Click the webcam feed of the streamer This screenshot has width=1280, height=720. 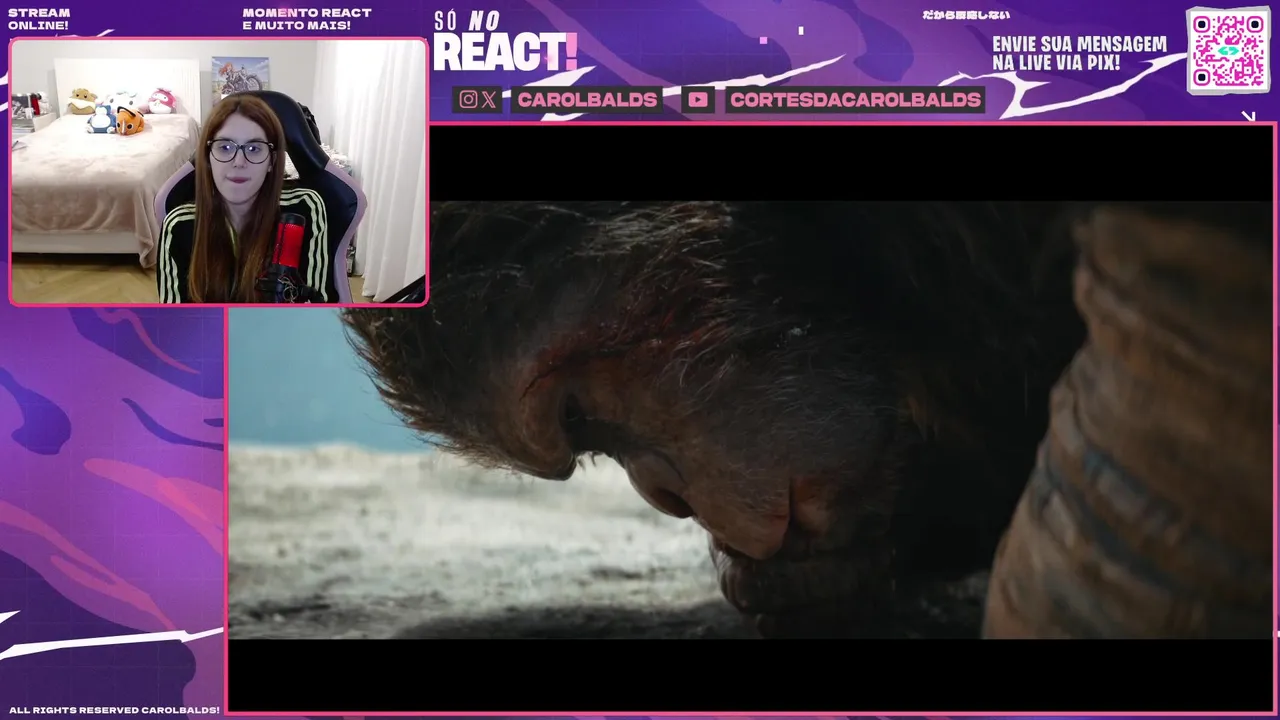218,172
